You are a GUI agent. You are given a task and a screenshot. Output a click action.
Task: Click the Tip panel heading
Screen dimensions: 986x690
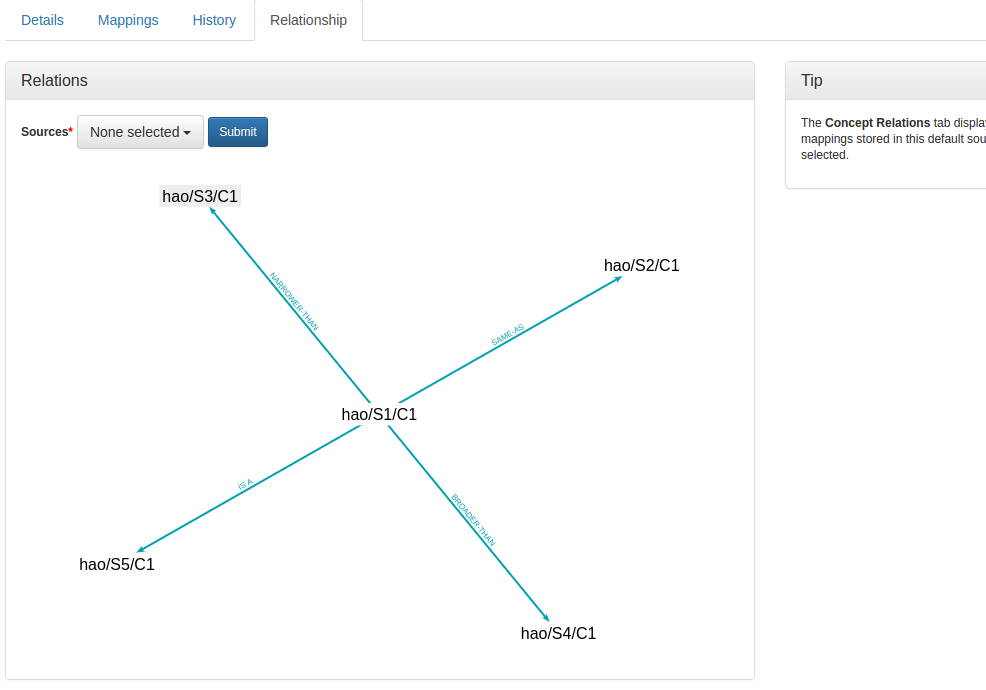click(x=812, y=81)
